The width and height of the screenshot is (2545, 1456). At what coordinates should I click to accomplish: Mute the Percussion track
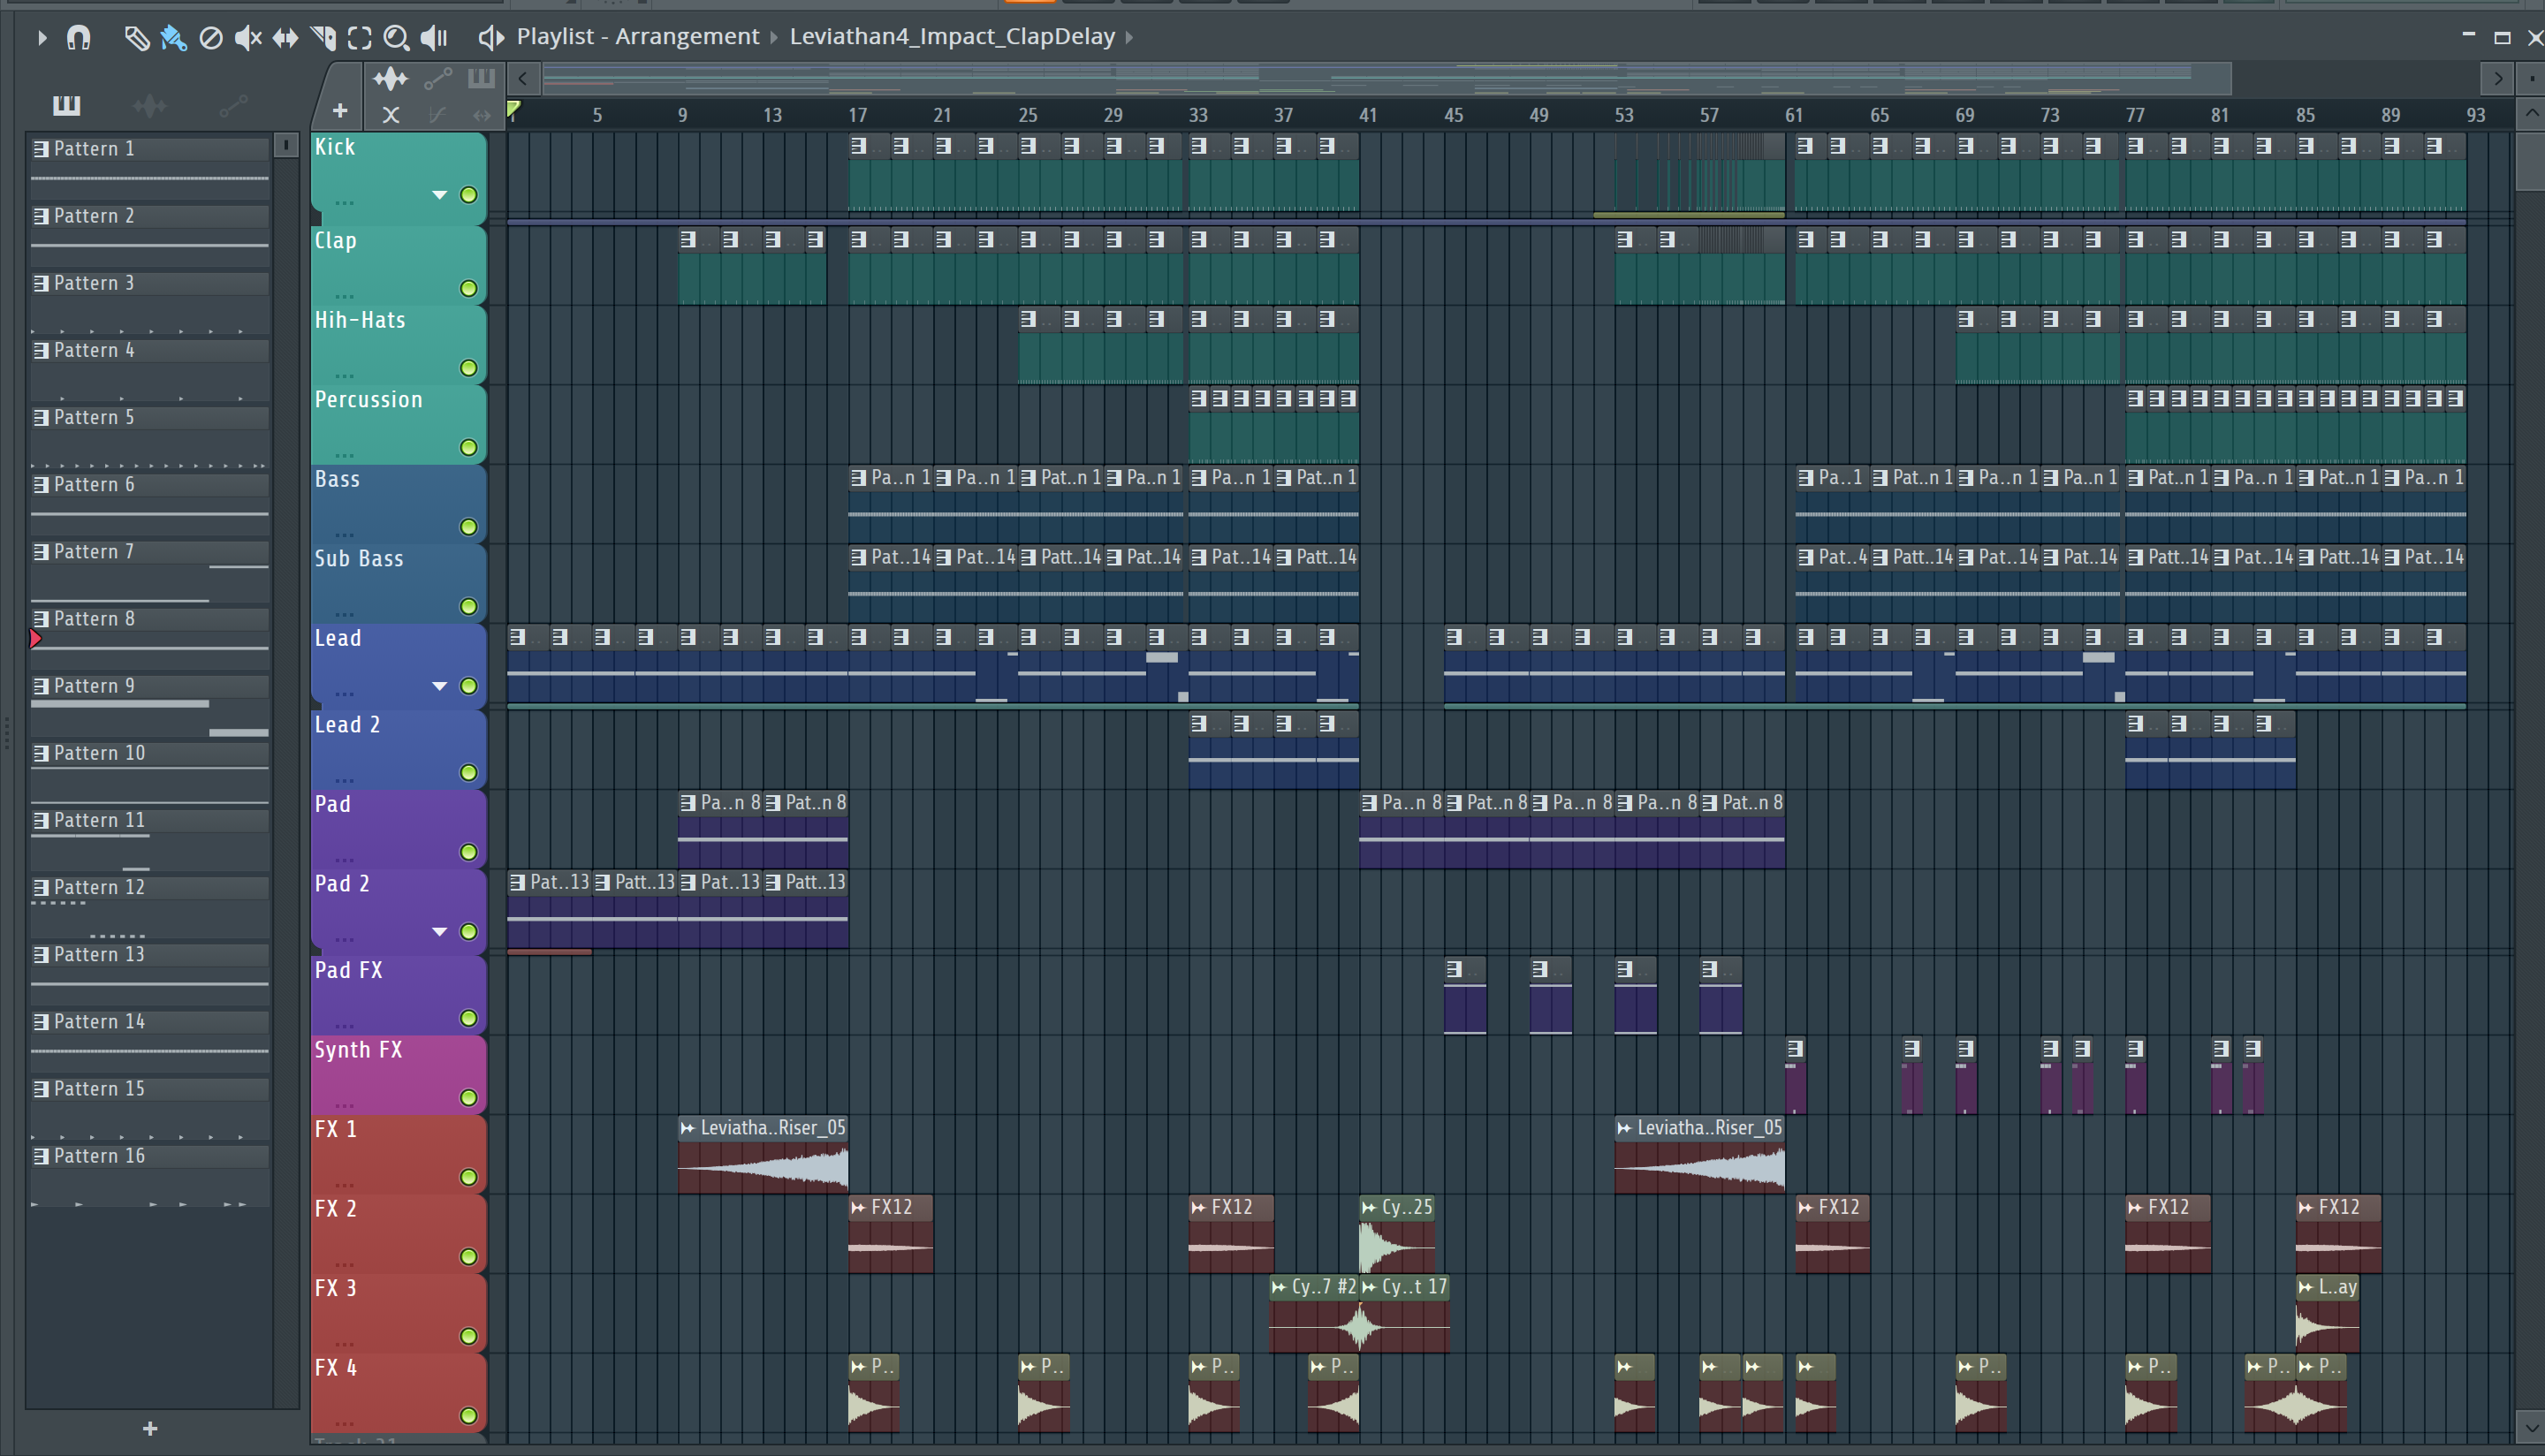click(468, 448)
